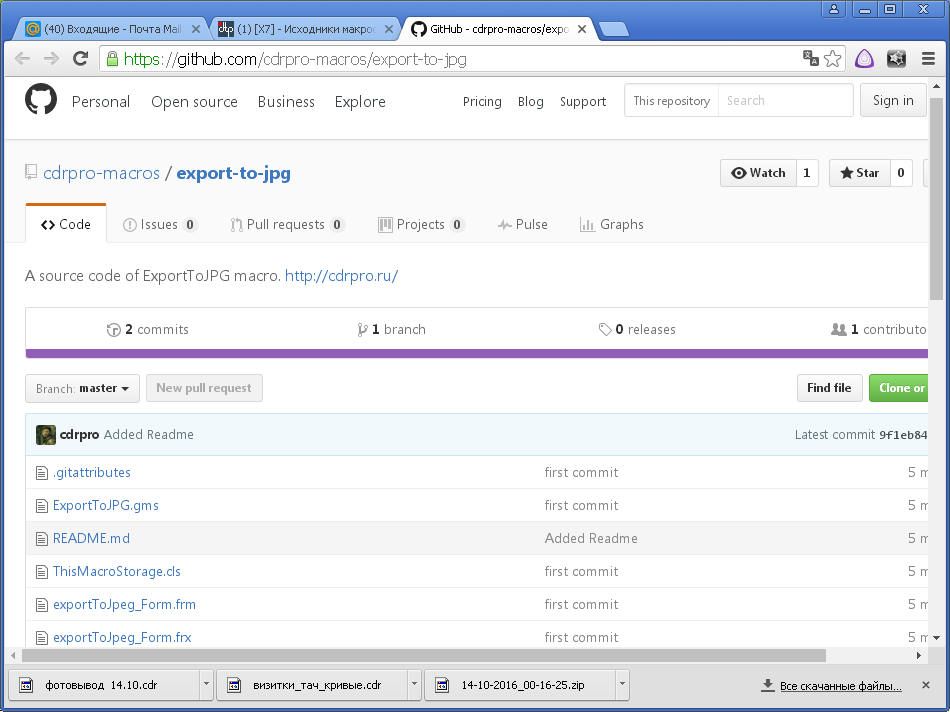Click the file icon next to ThisMacroStorage.cls

[42, 571]
